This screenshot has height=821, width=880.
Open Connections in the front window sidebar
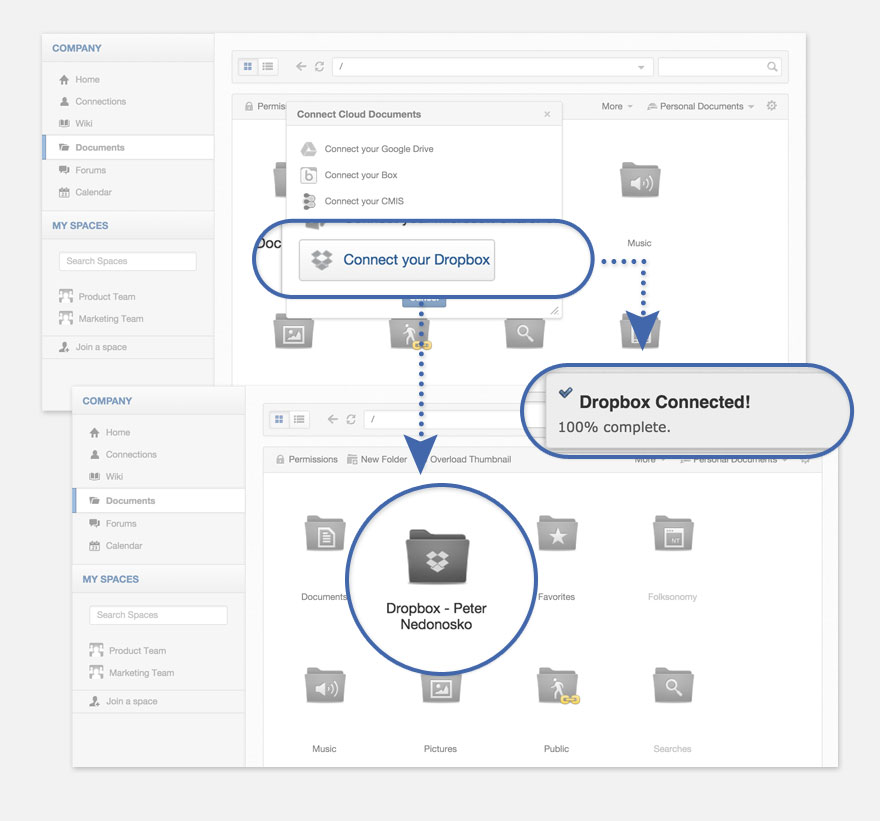[123, 455]
